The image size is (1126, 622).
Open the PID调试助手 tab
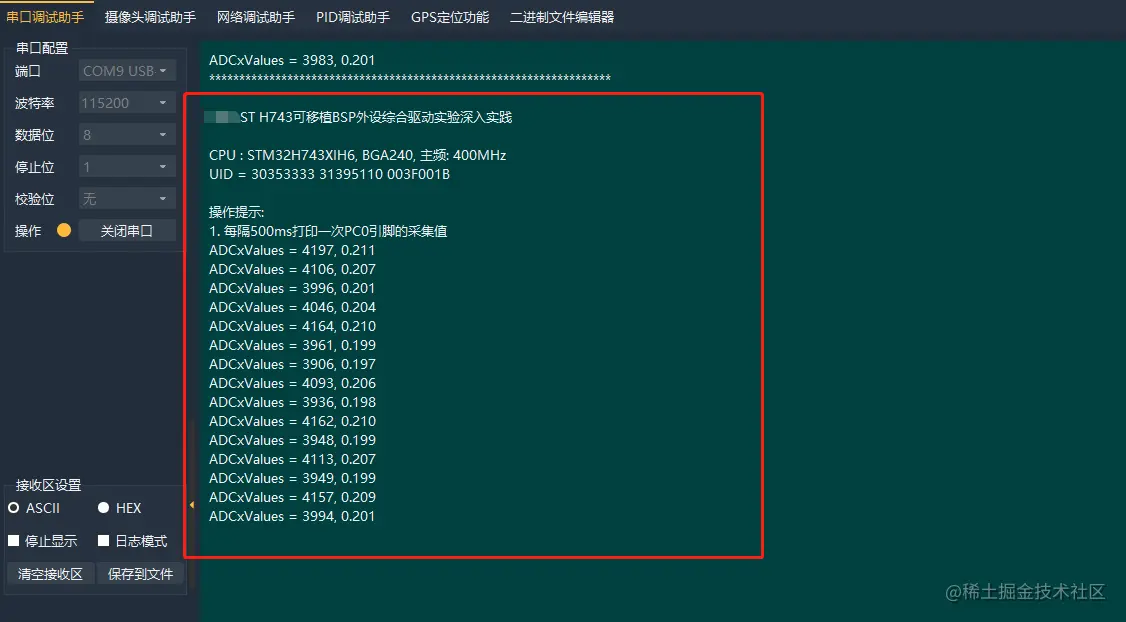point(353,17)
